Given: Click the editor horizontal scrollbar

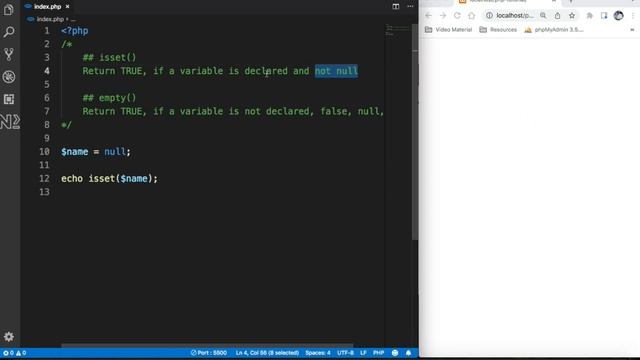Looking at the screenshot, I should click(x=207, y=346).
